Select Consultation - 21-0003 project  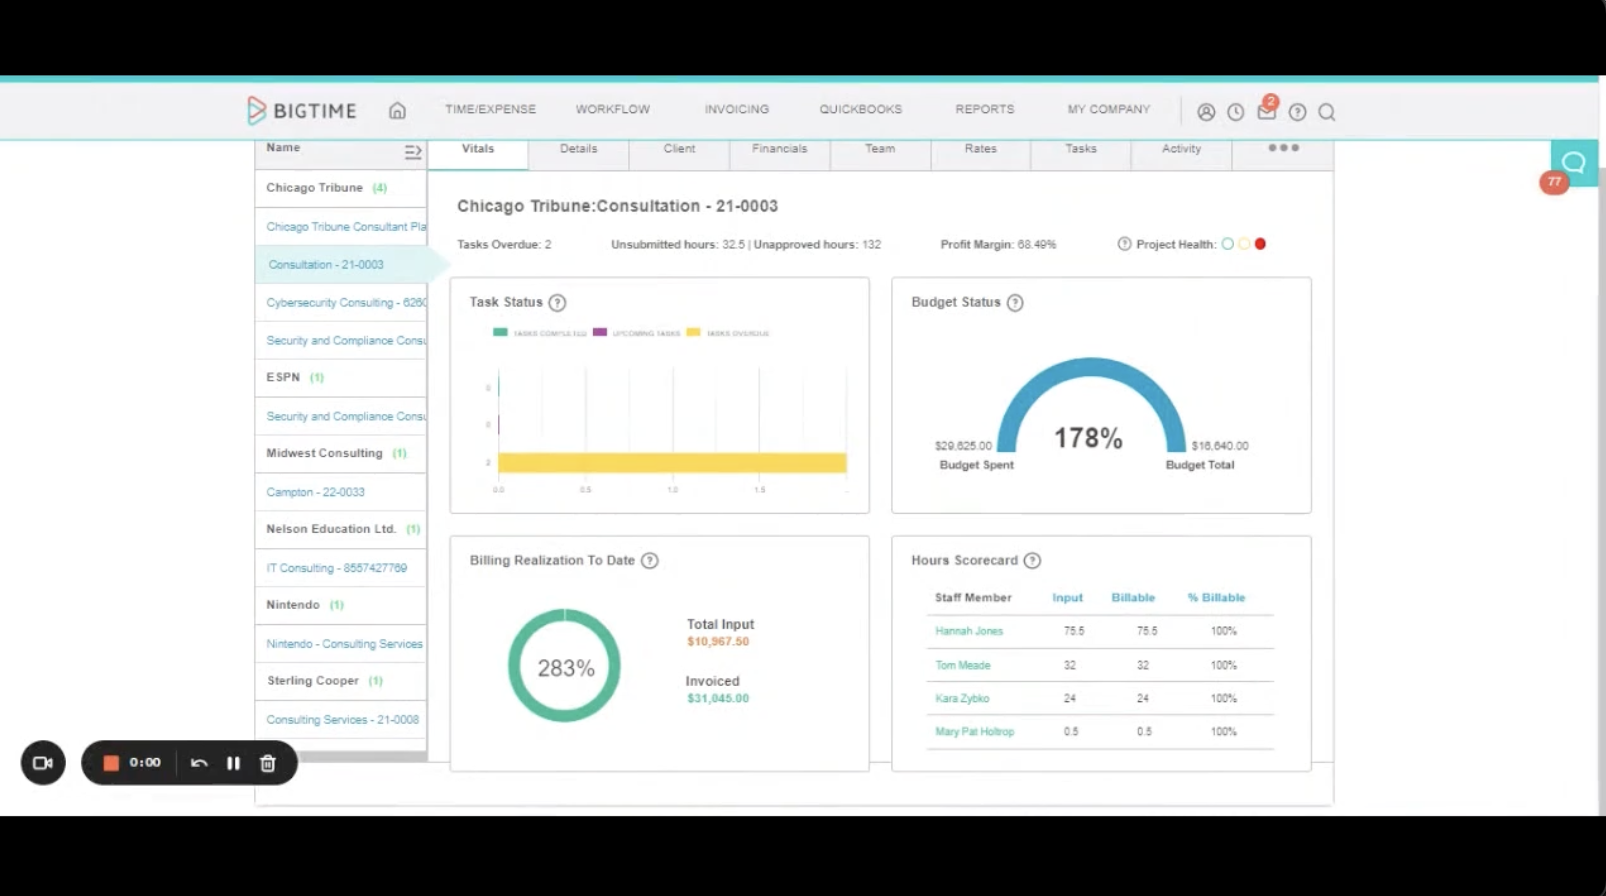pos(326,265)
